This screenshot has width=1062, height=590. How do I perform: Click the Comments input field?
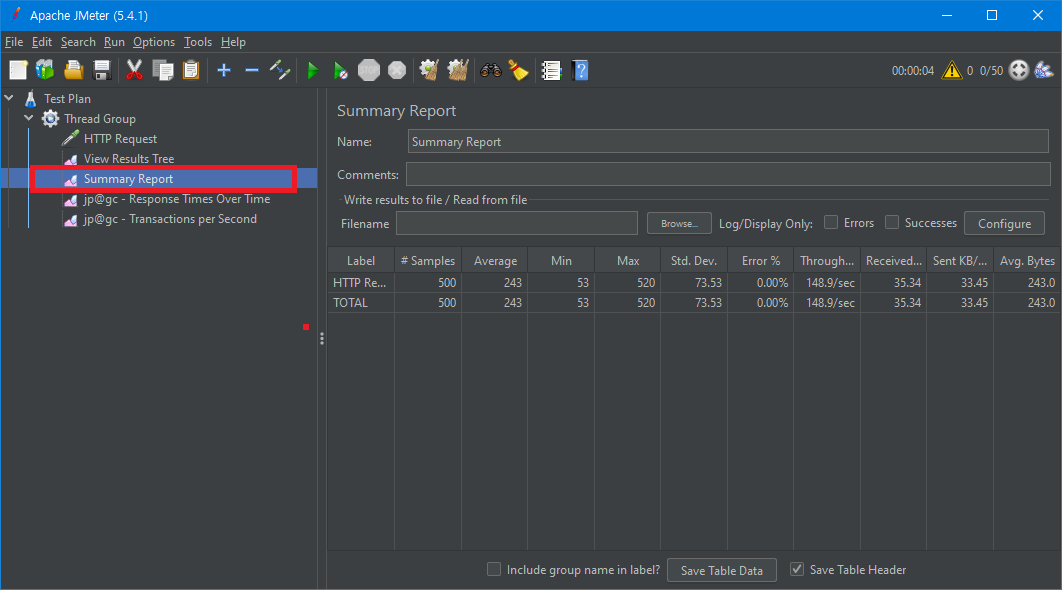(x=728, y=174)
